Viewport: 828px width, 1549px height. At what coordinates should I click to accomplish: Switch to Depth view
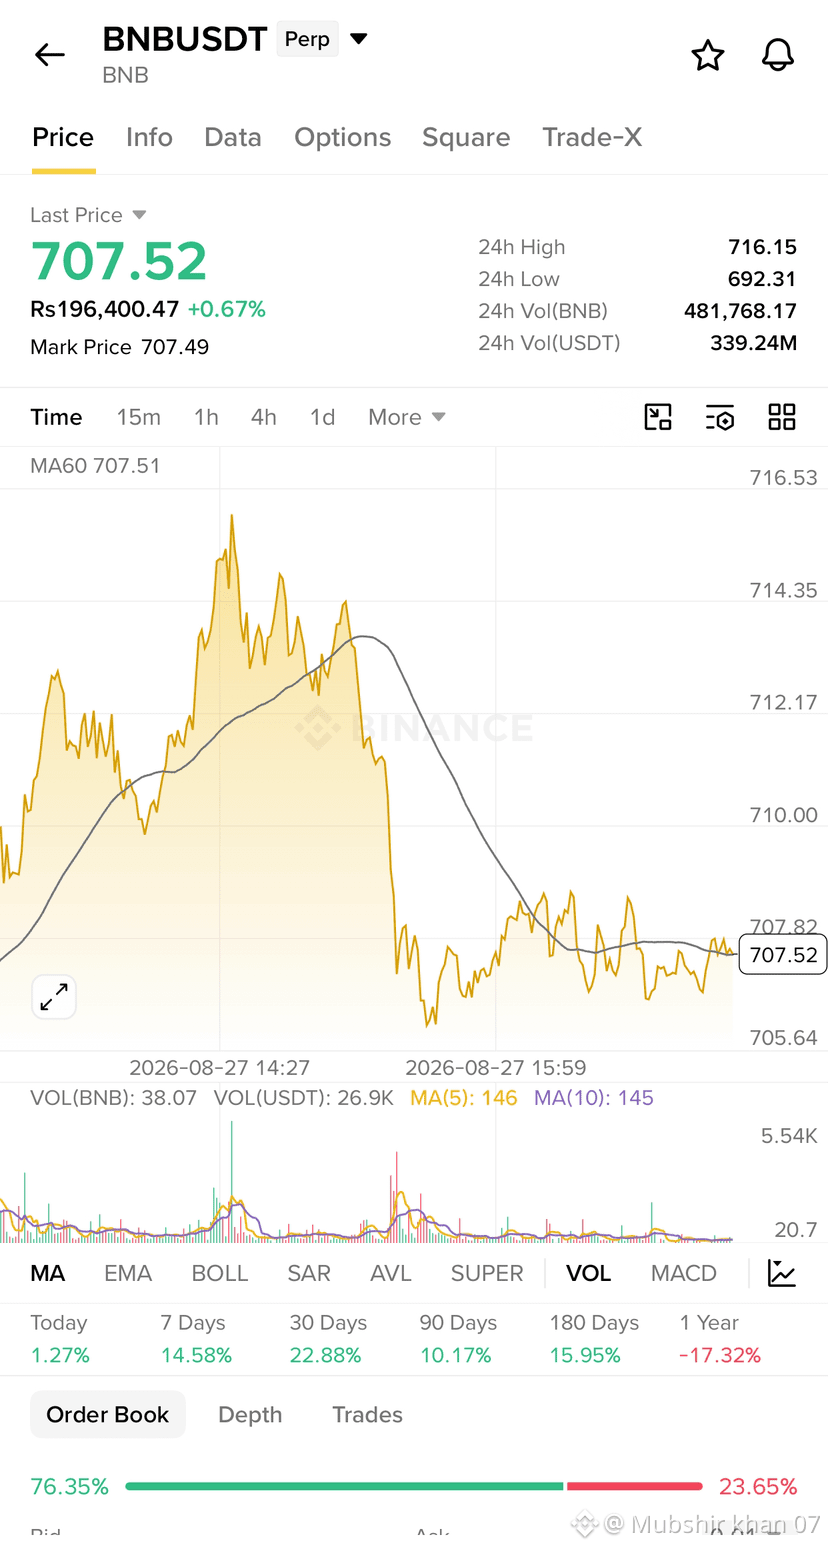point(250,1414)
